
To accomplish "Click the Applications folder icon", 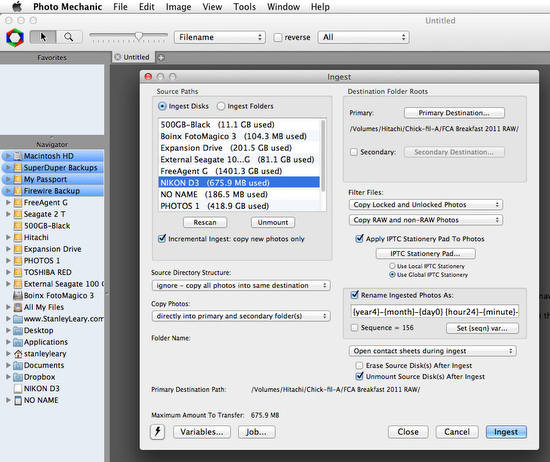I will coord(18,342).
